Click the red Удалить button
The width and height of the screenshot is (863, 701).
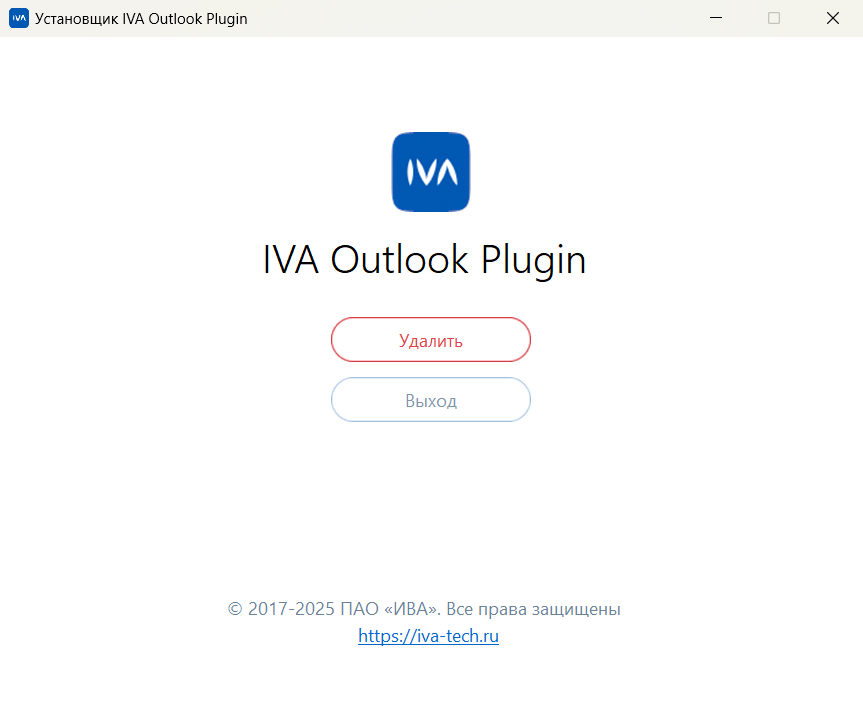pyautogui.click(x=430, y=339)
